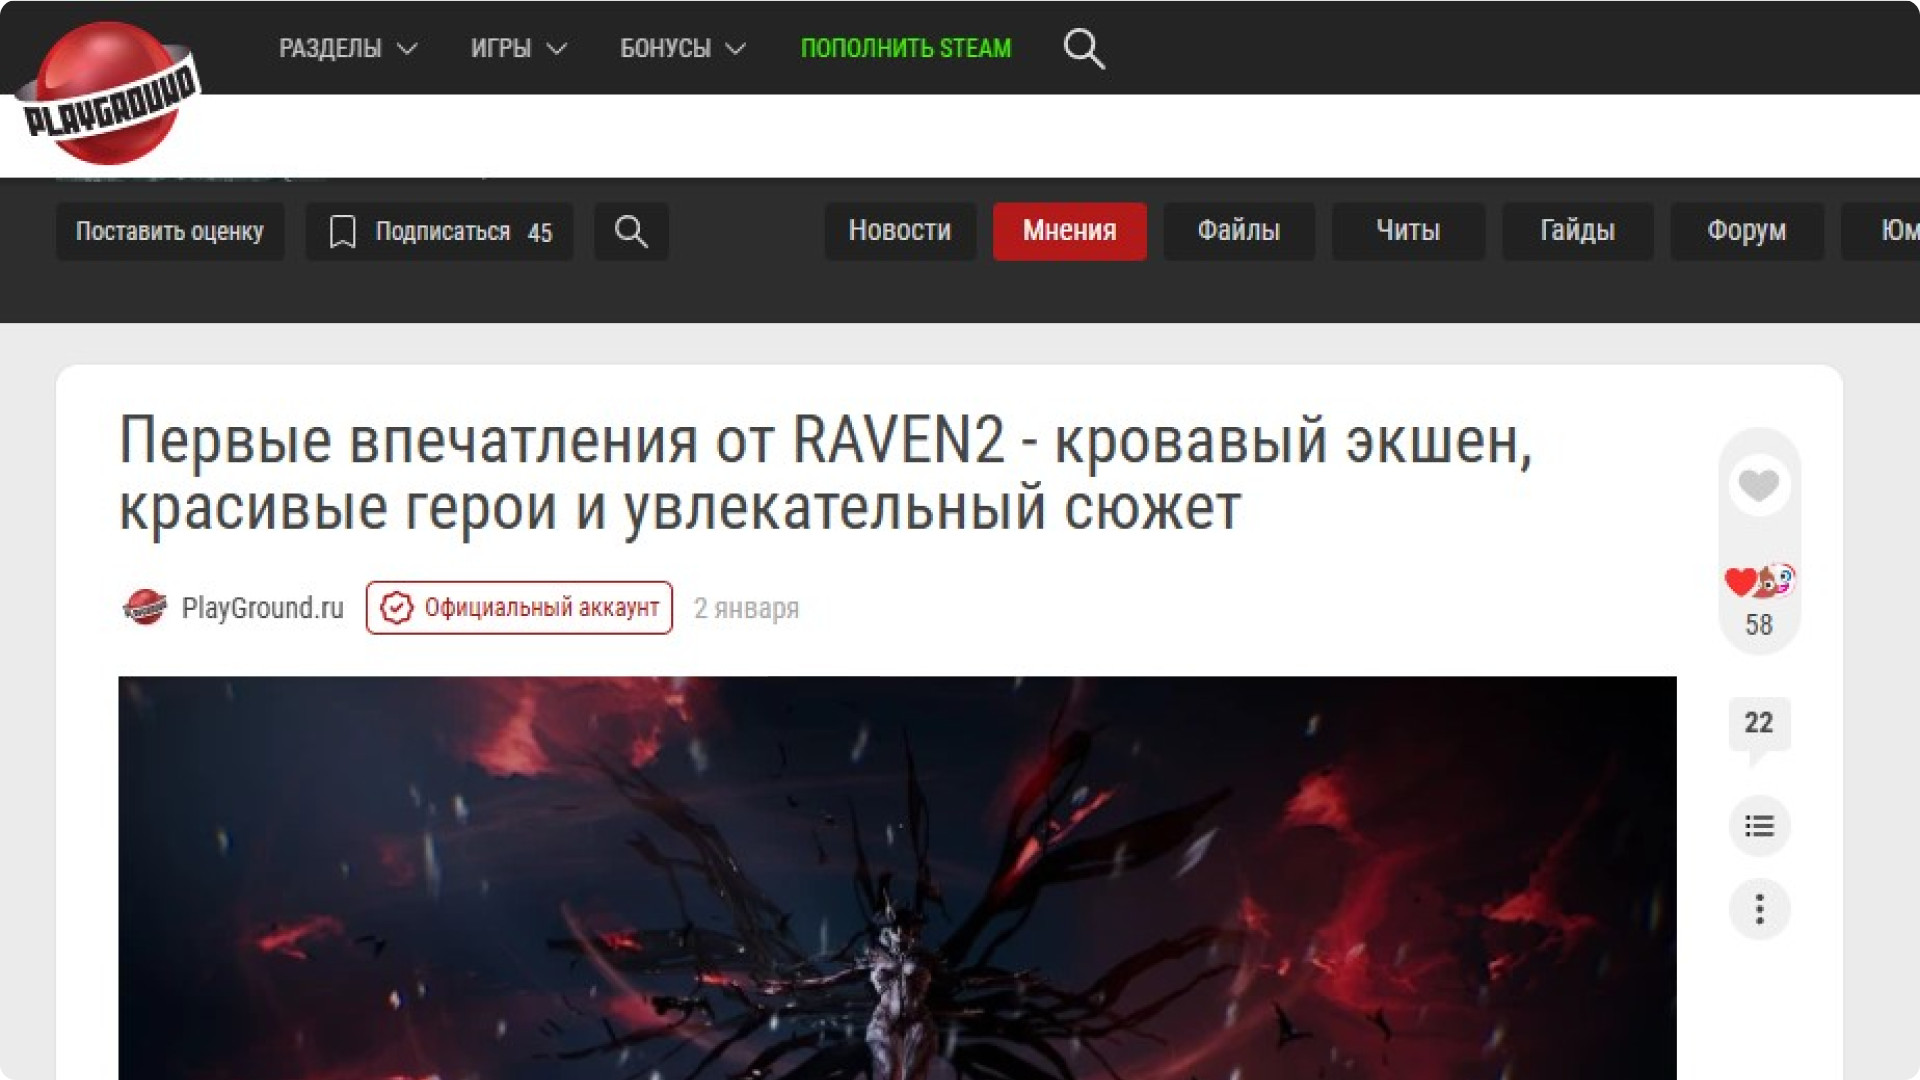
Task: Expand the РАЗДЕЛЫ dropdown menu
Action: click(348, 48)
